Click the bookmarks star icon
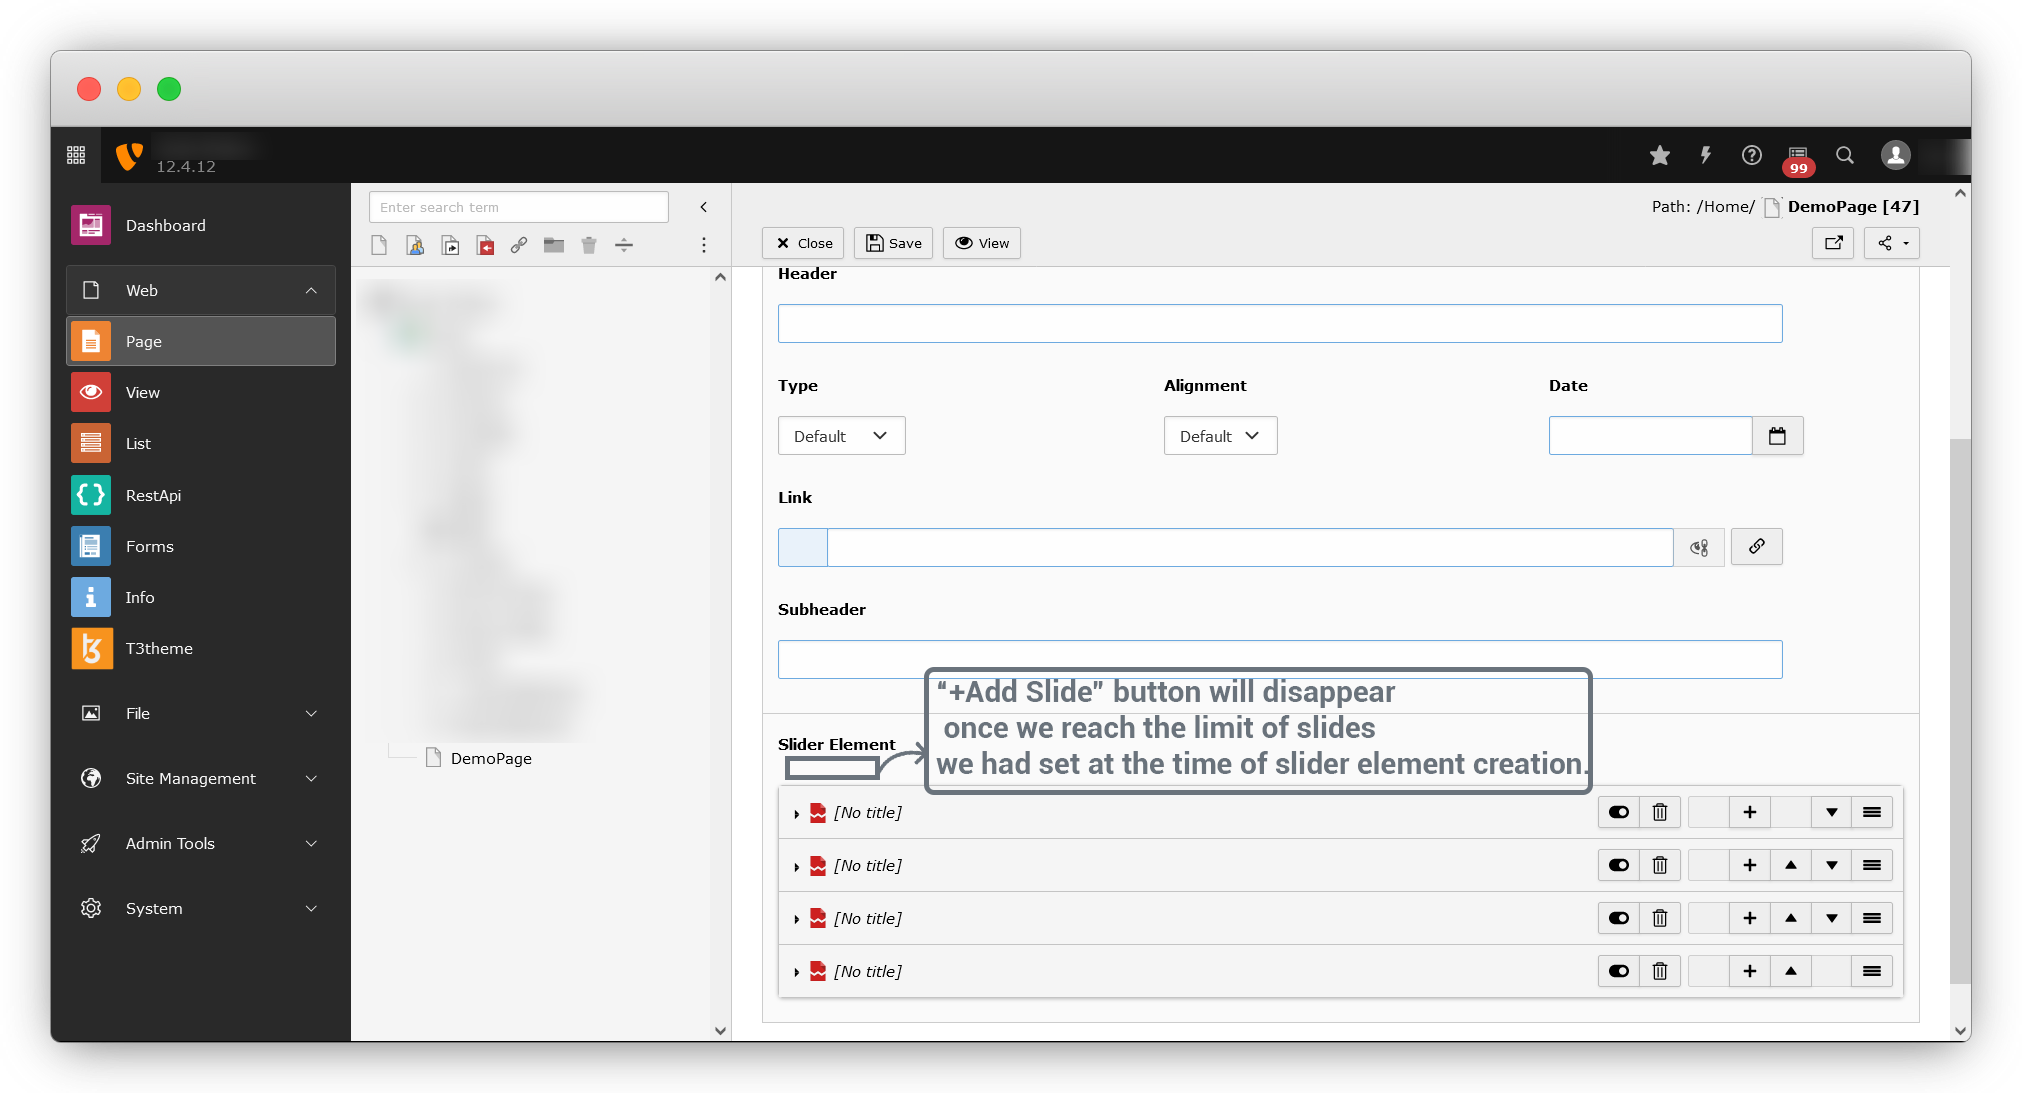This screenshot has width=2022, height=1093. (1660, 155)
